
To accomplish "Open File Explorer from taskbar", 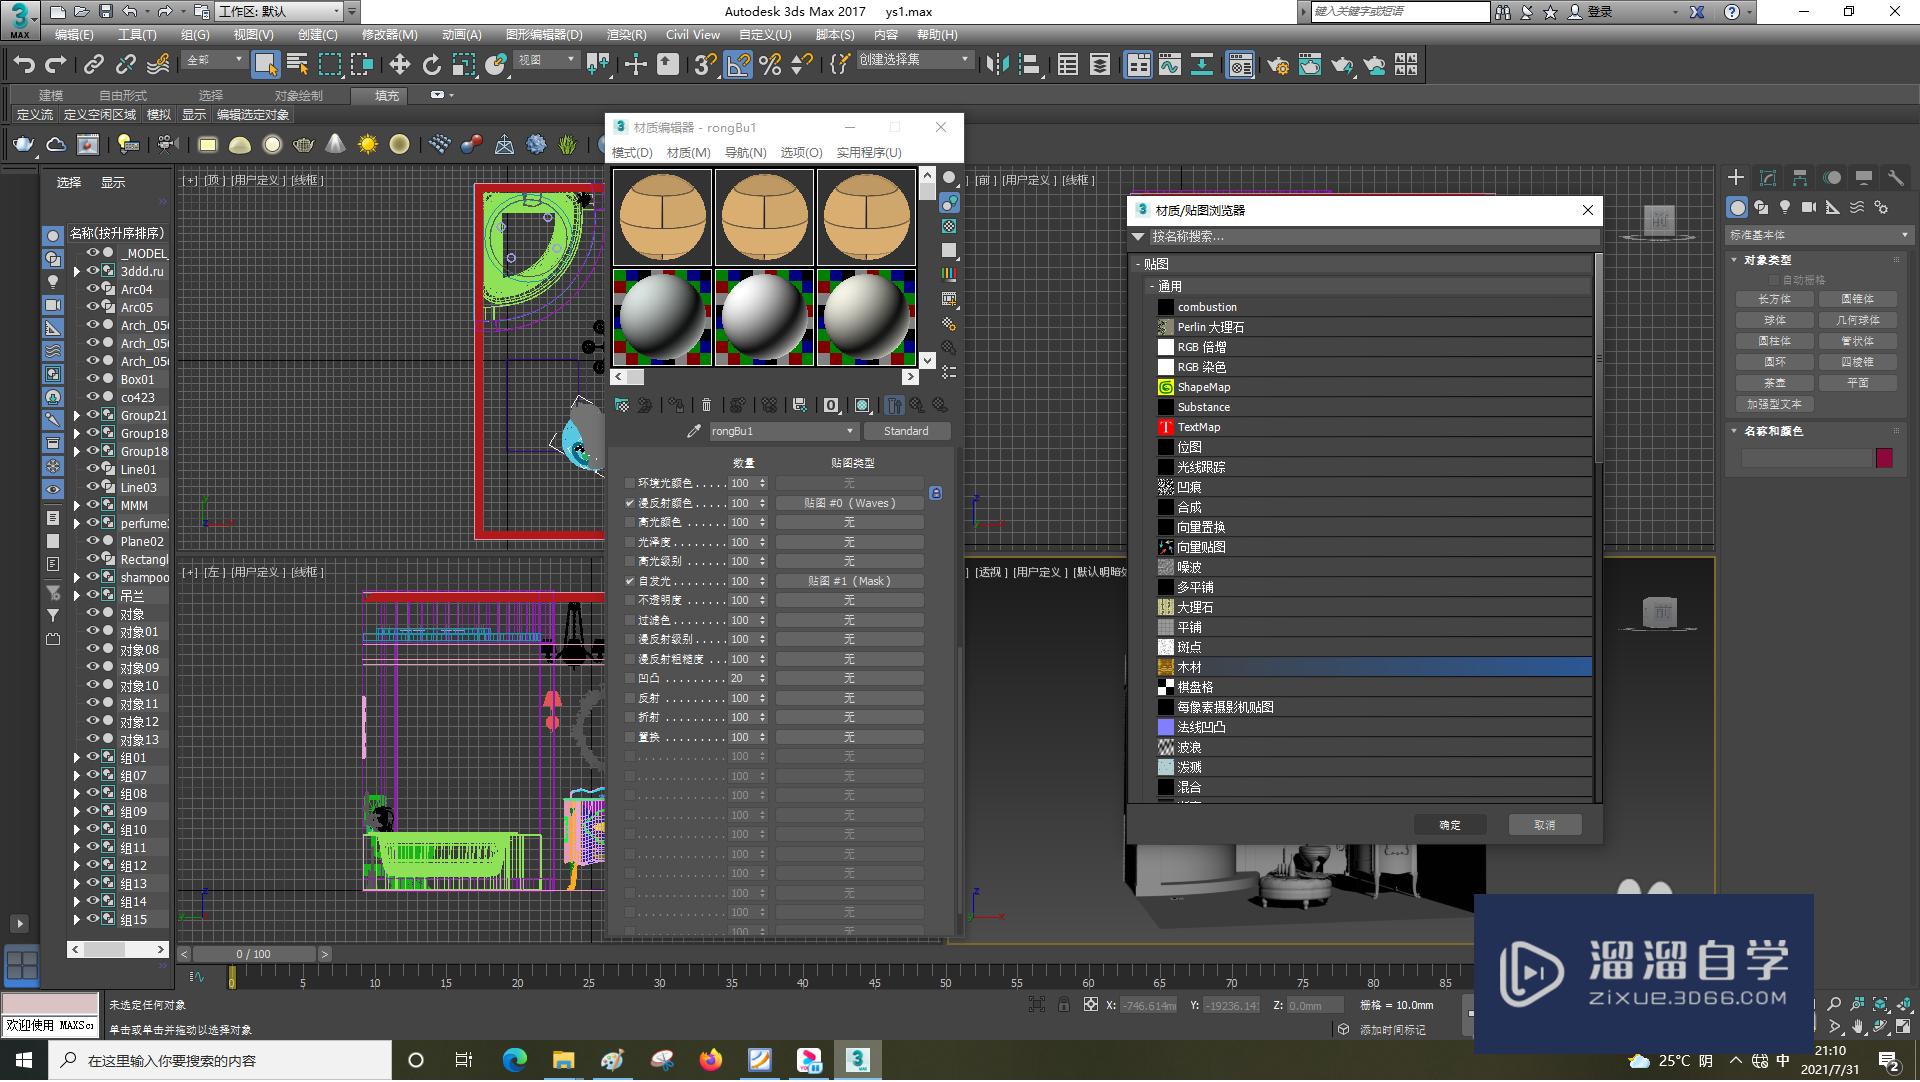I will click(x=563, y=1060).
